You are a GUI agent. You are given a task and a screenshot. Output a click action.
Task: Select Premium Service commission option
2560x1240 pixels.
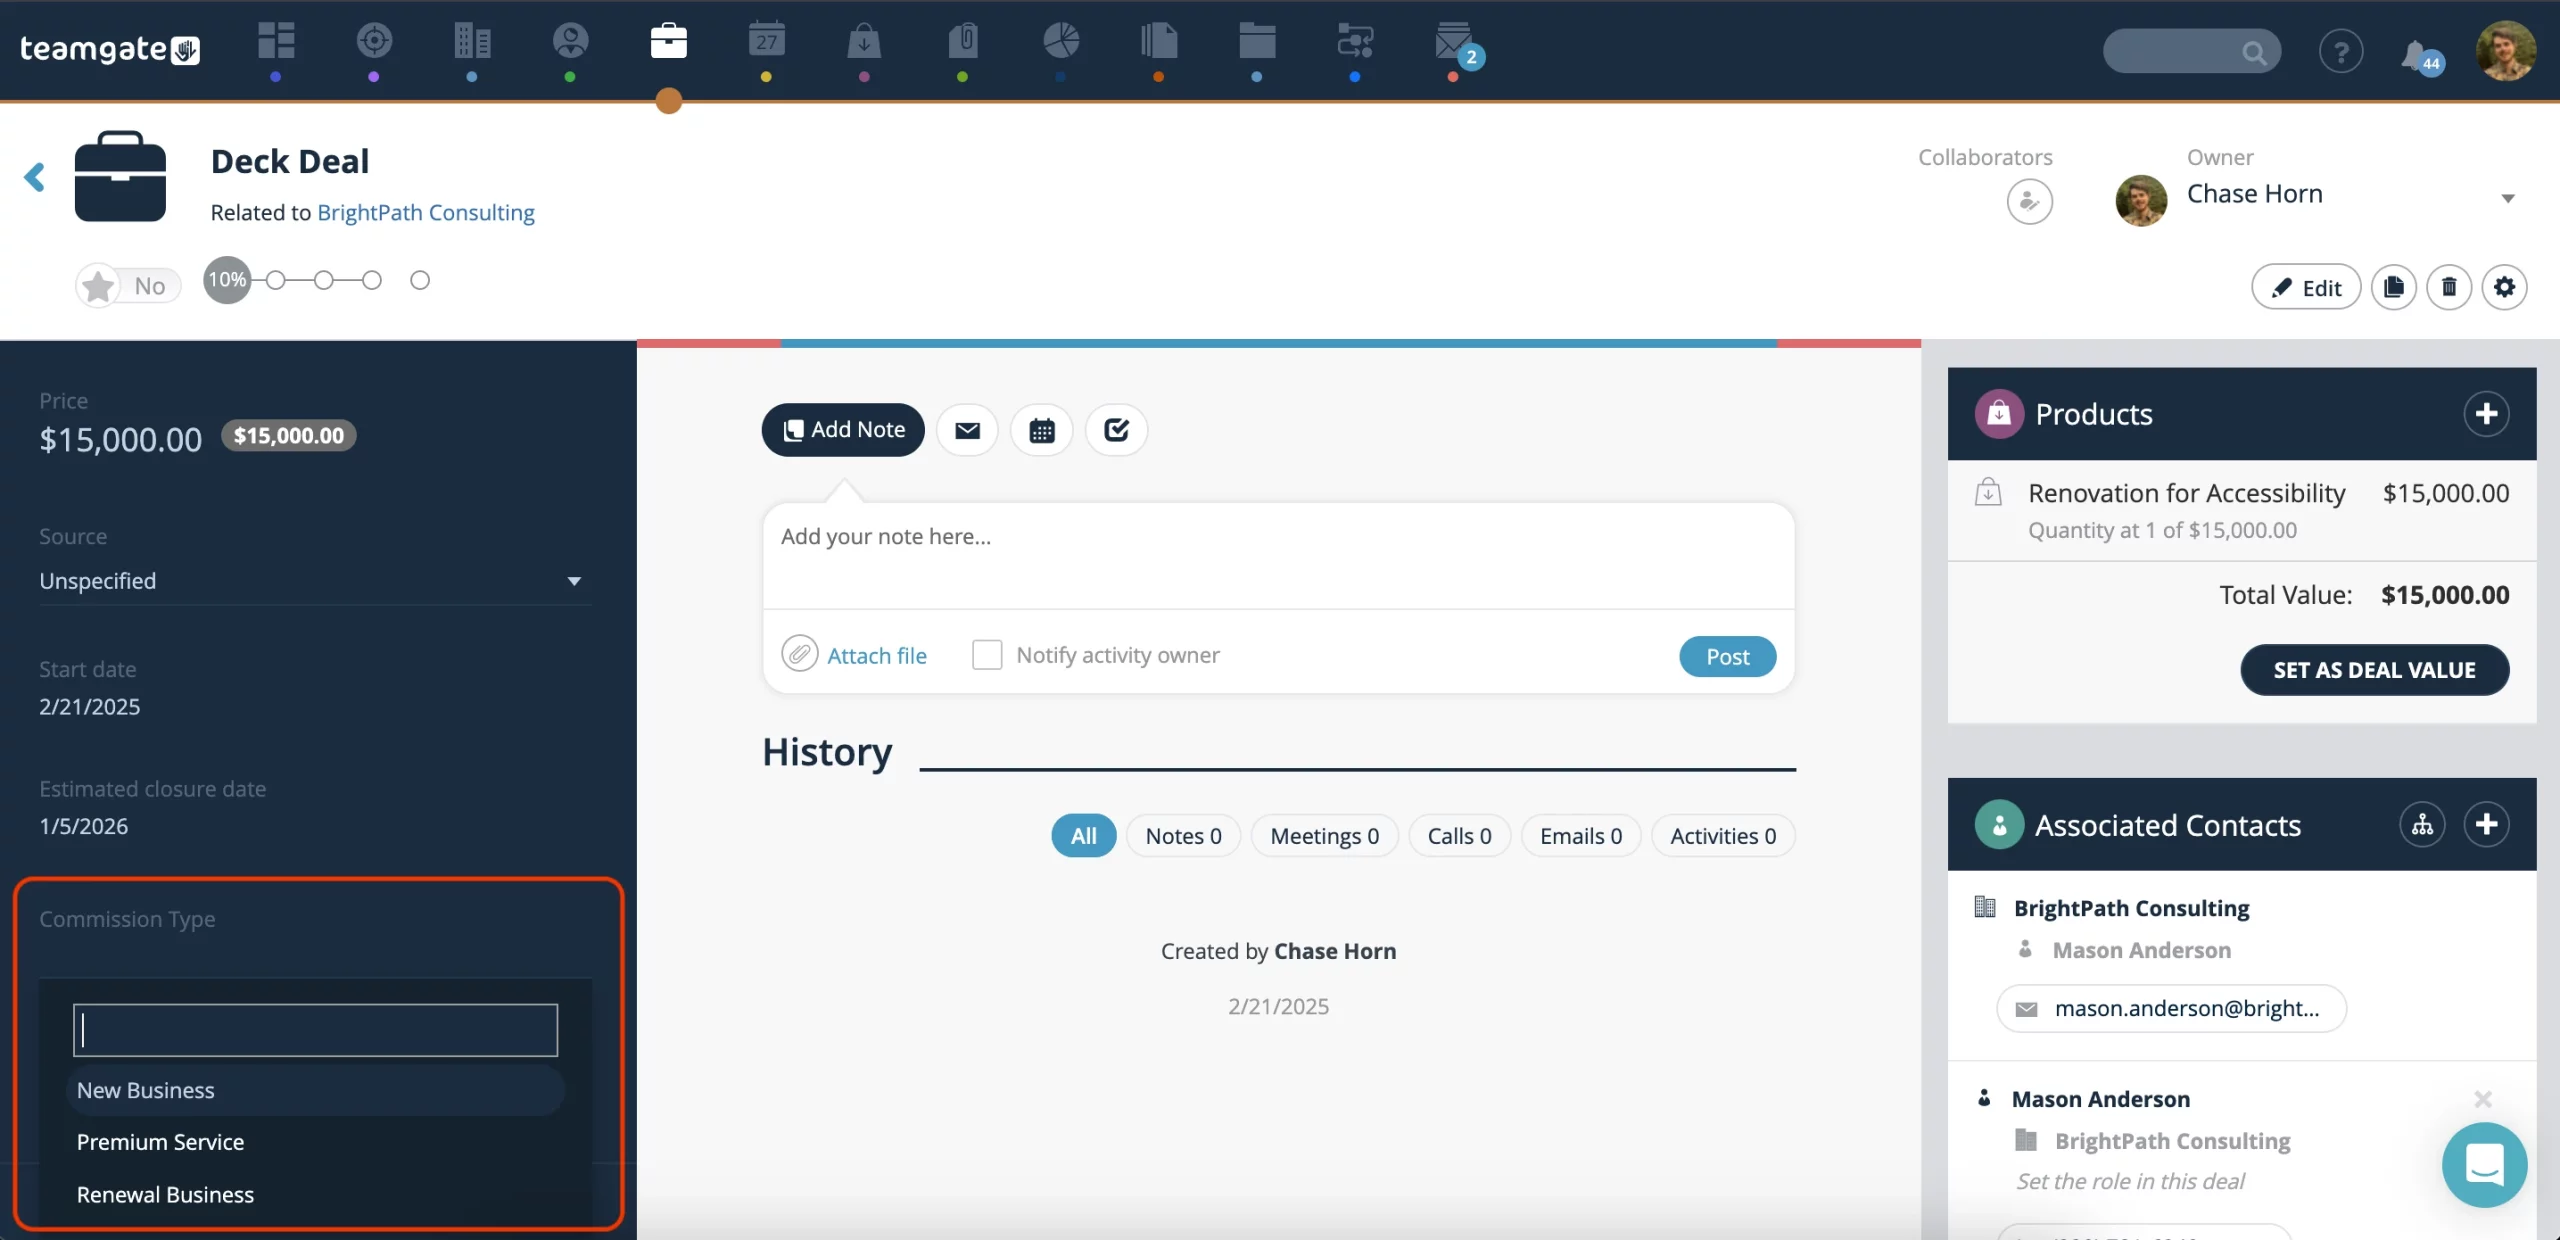pyautogui.click(x=160, y=1142)
